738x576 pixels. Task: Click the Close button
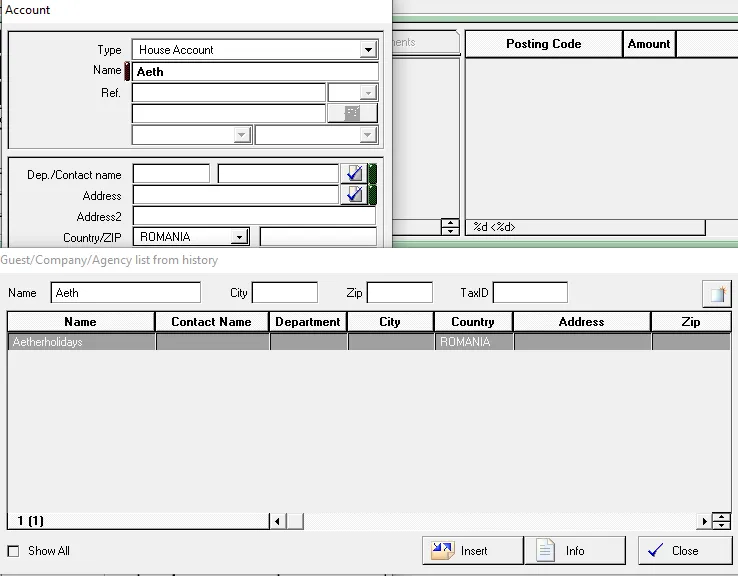(685, 551)
